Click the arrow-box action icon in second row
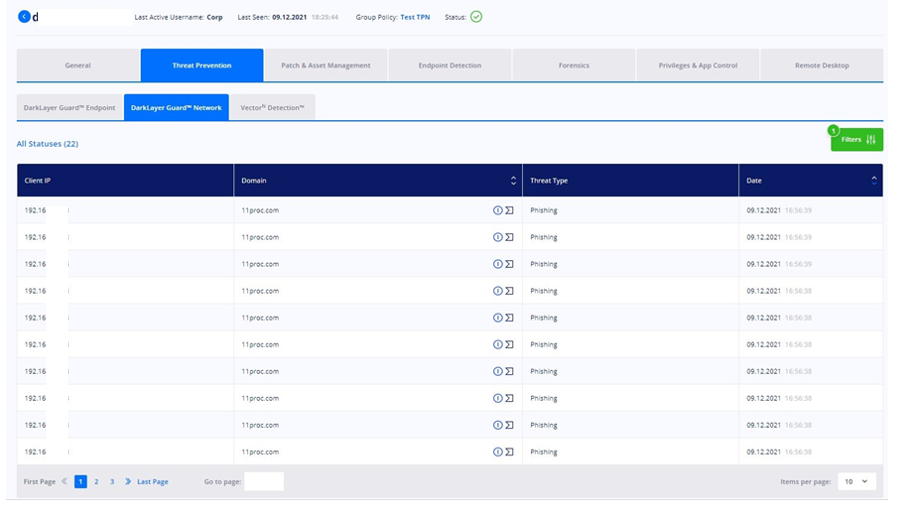Image resolution: width=906 pixels, height=528 pixels. tap(509, 237)
